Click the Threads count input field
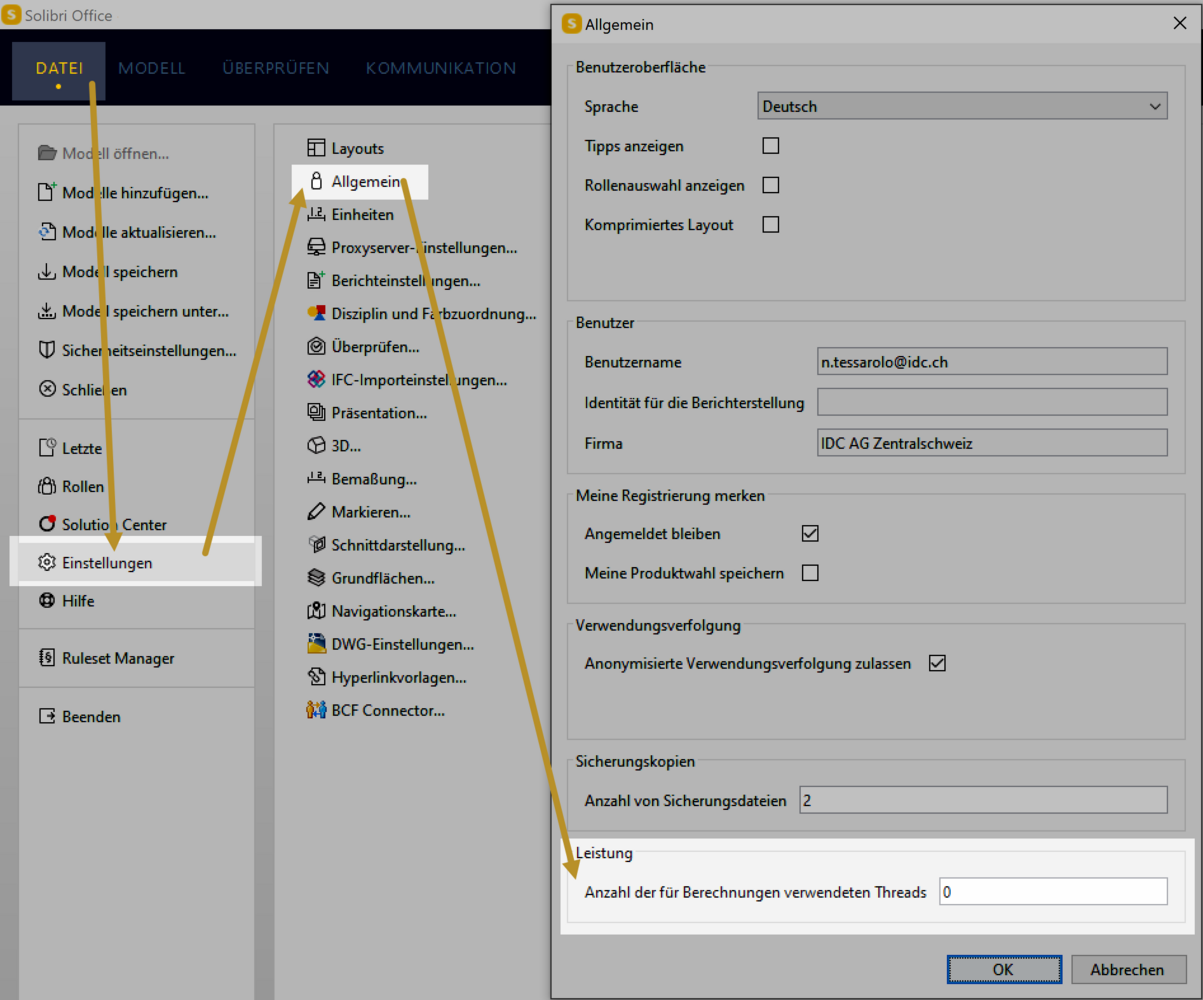 click(1053, 891)
